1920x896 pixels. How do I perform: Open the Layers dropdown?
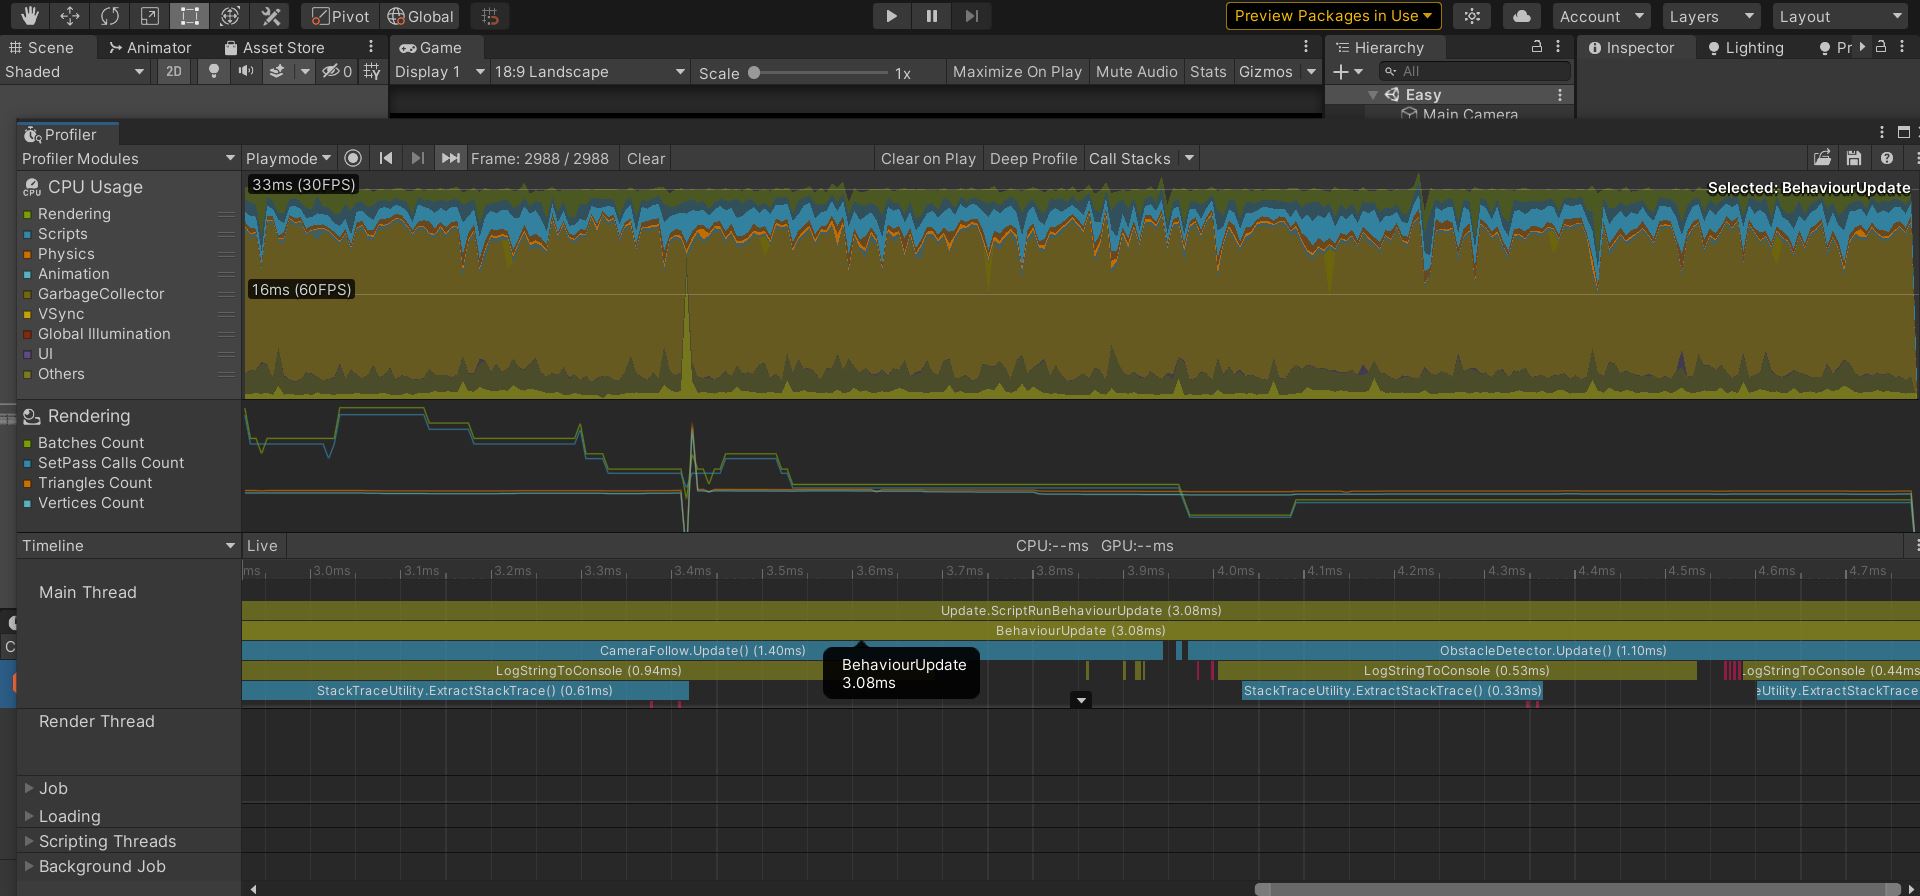1711,16
